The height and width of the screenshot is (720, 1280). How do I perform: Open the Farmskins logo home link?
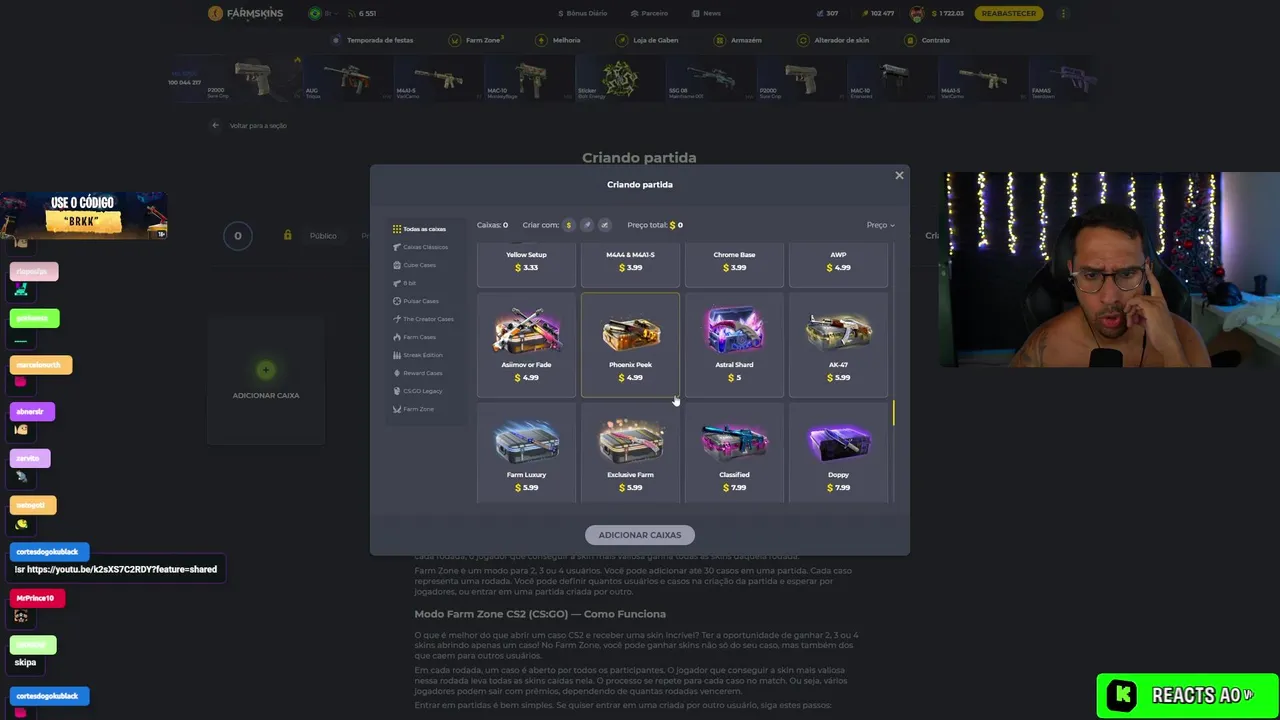[245, 13]
